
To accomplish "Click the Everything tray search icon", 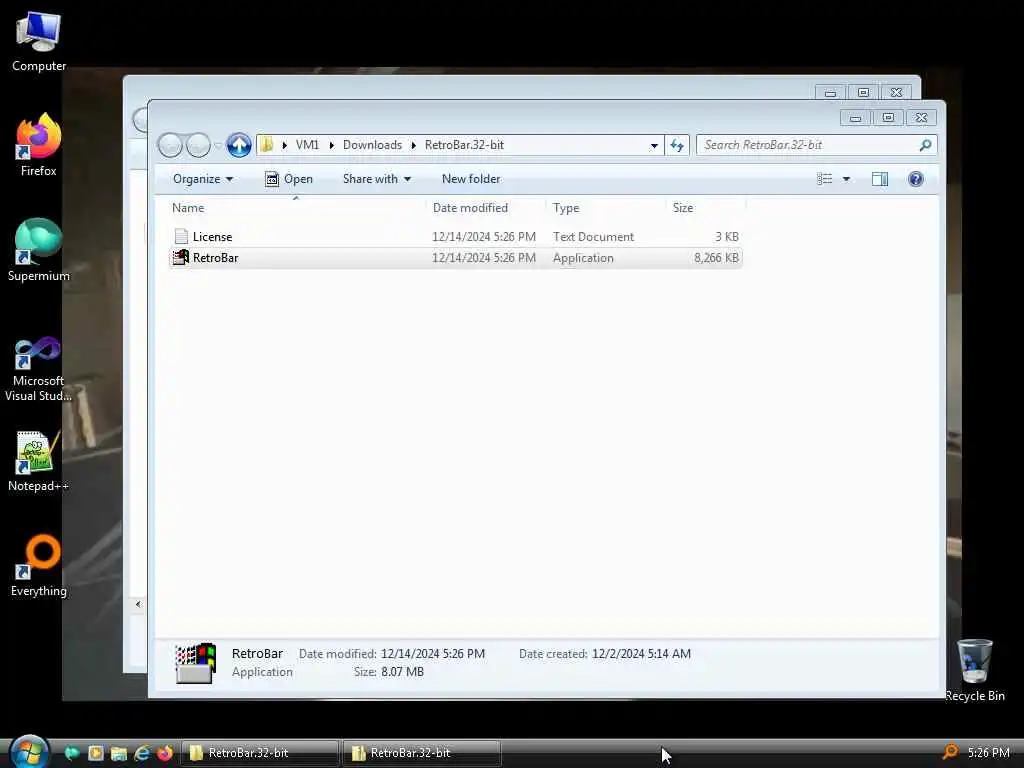I will pos(950,752).
